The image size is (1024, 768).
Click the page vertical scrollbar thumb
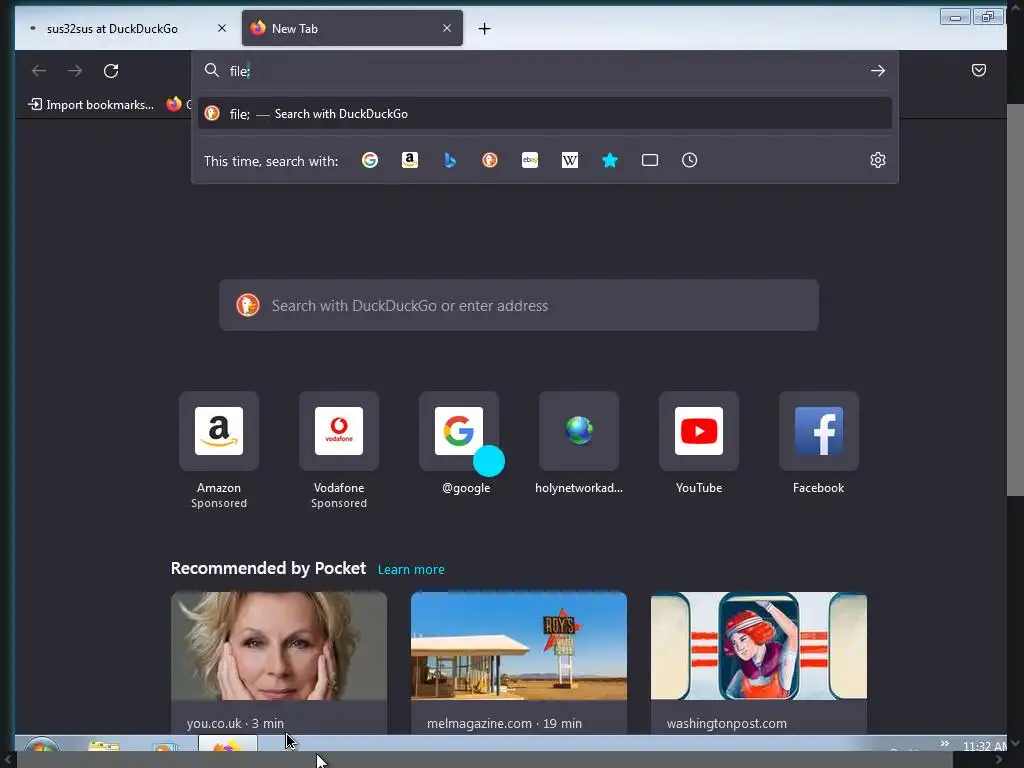point(1015,300)
